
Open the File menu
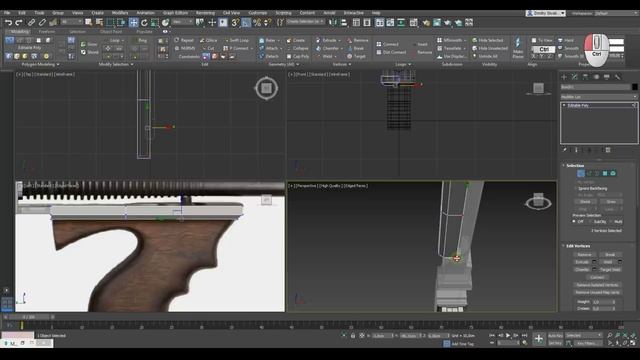(x=7, y=13)
